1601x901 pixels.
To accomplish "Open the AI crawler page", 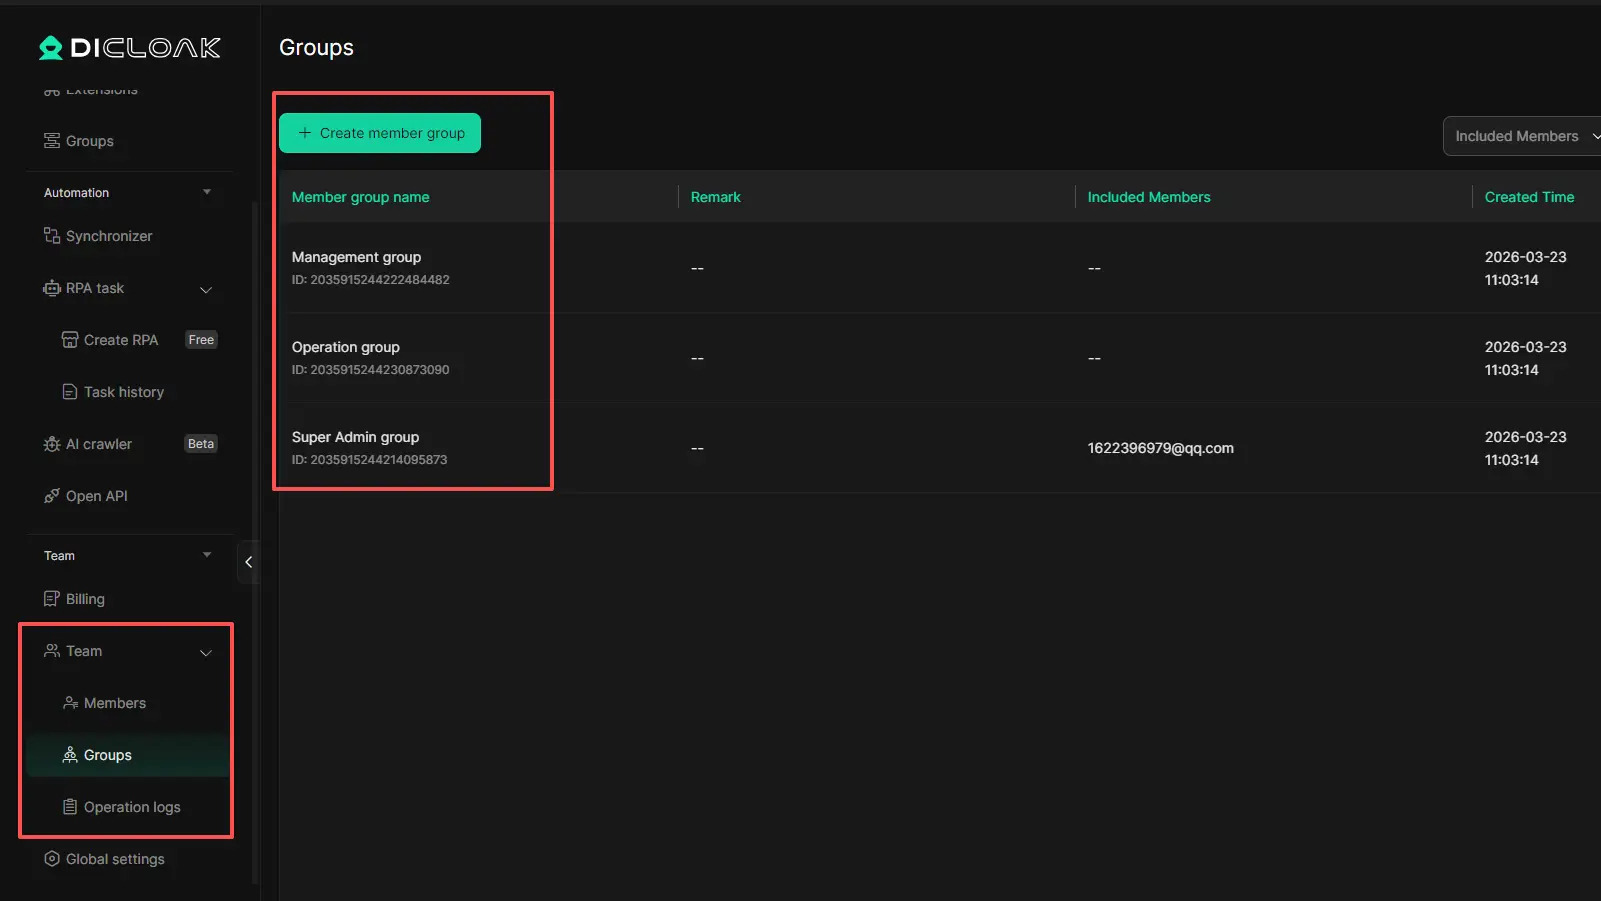I will (98, 444).
